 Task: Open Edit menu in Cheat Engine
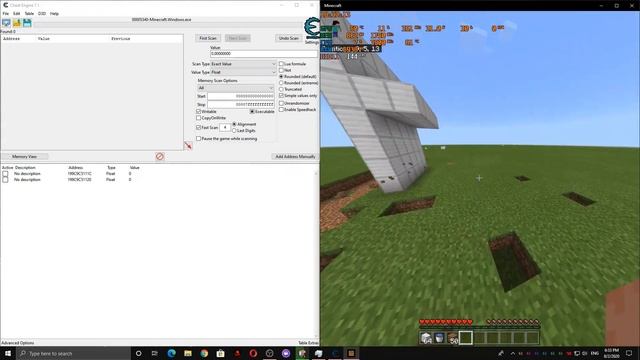tap(16, 13)
